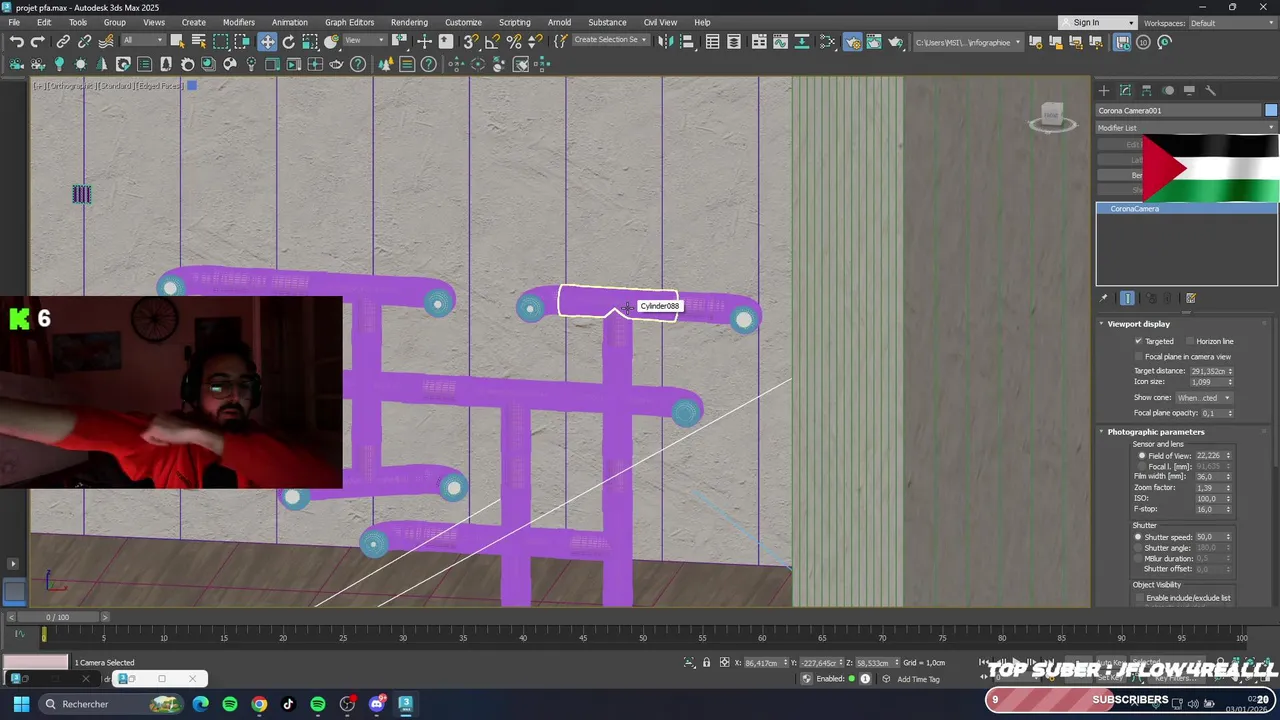Select the MBlur duration radio button
The image size is (1280, 720).
pos(1138,558)
